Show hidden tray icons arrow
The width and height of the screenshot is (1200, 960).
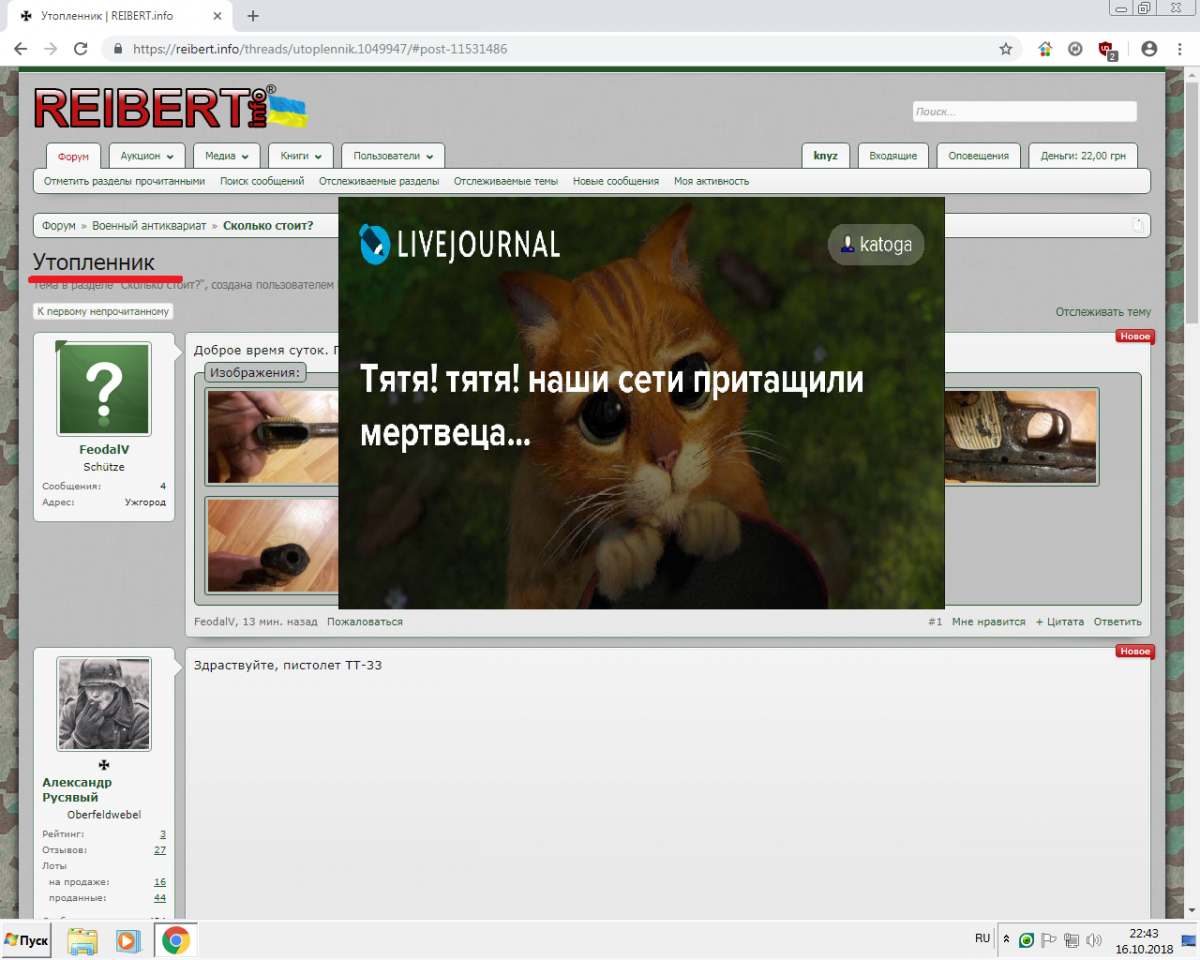pyautogui.click(x=1006, y=940)
